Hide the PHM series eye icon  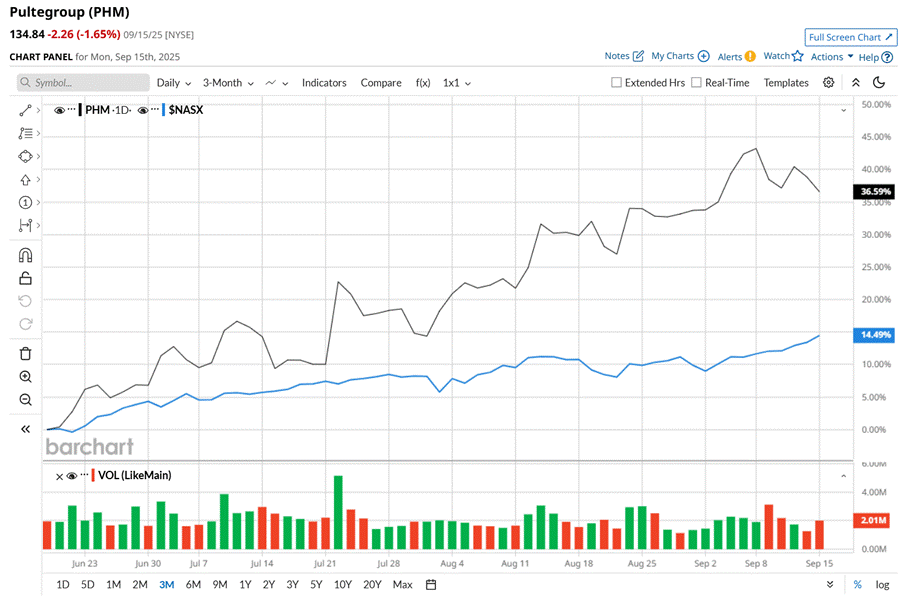point(59,110)
